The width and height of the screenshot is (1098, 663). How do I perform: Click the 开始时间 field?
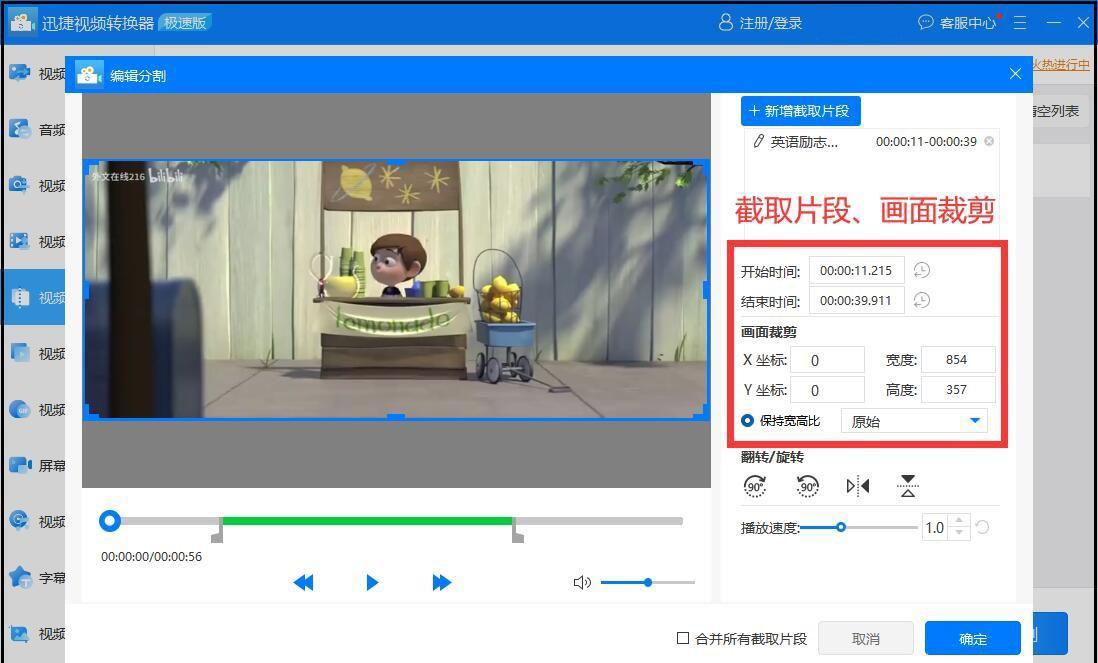(856, 270)
